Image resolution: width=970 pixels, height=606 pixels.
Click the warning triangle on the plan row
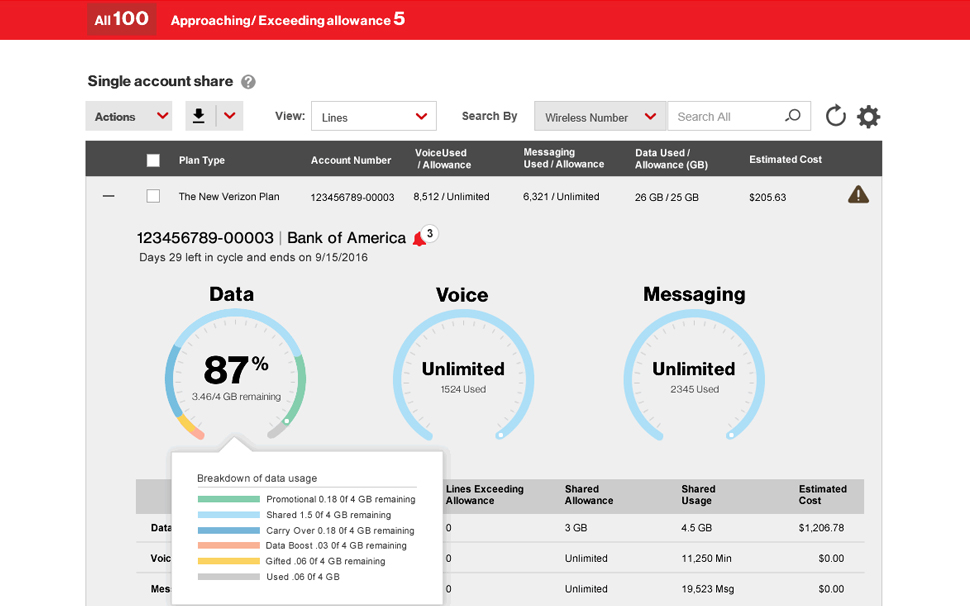pyautogui.click(x=858, y=195)
